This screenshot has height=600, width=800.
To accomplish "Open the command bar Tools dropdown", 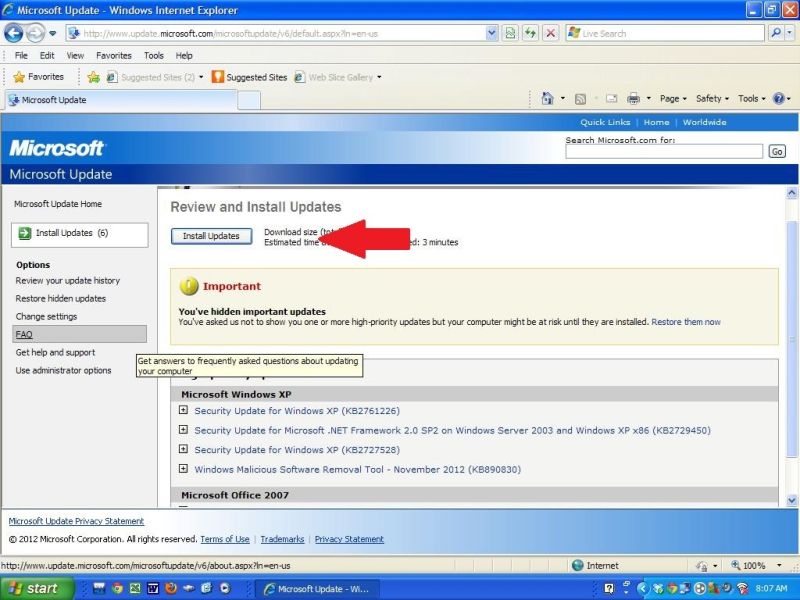I will pyautogui.click(x=752, y=99).
